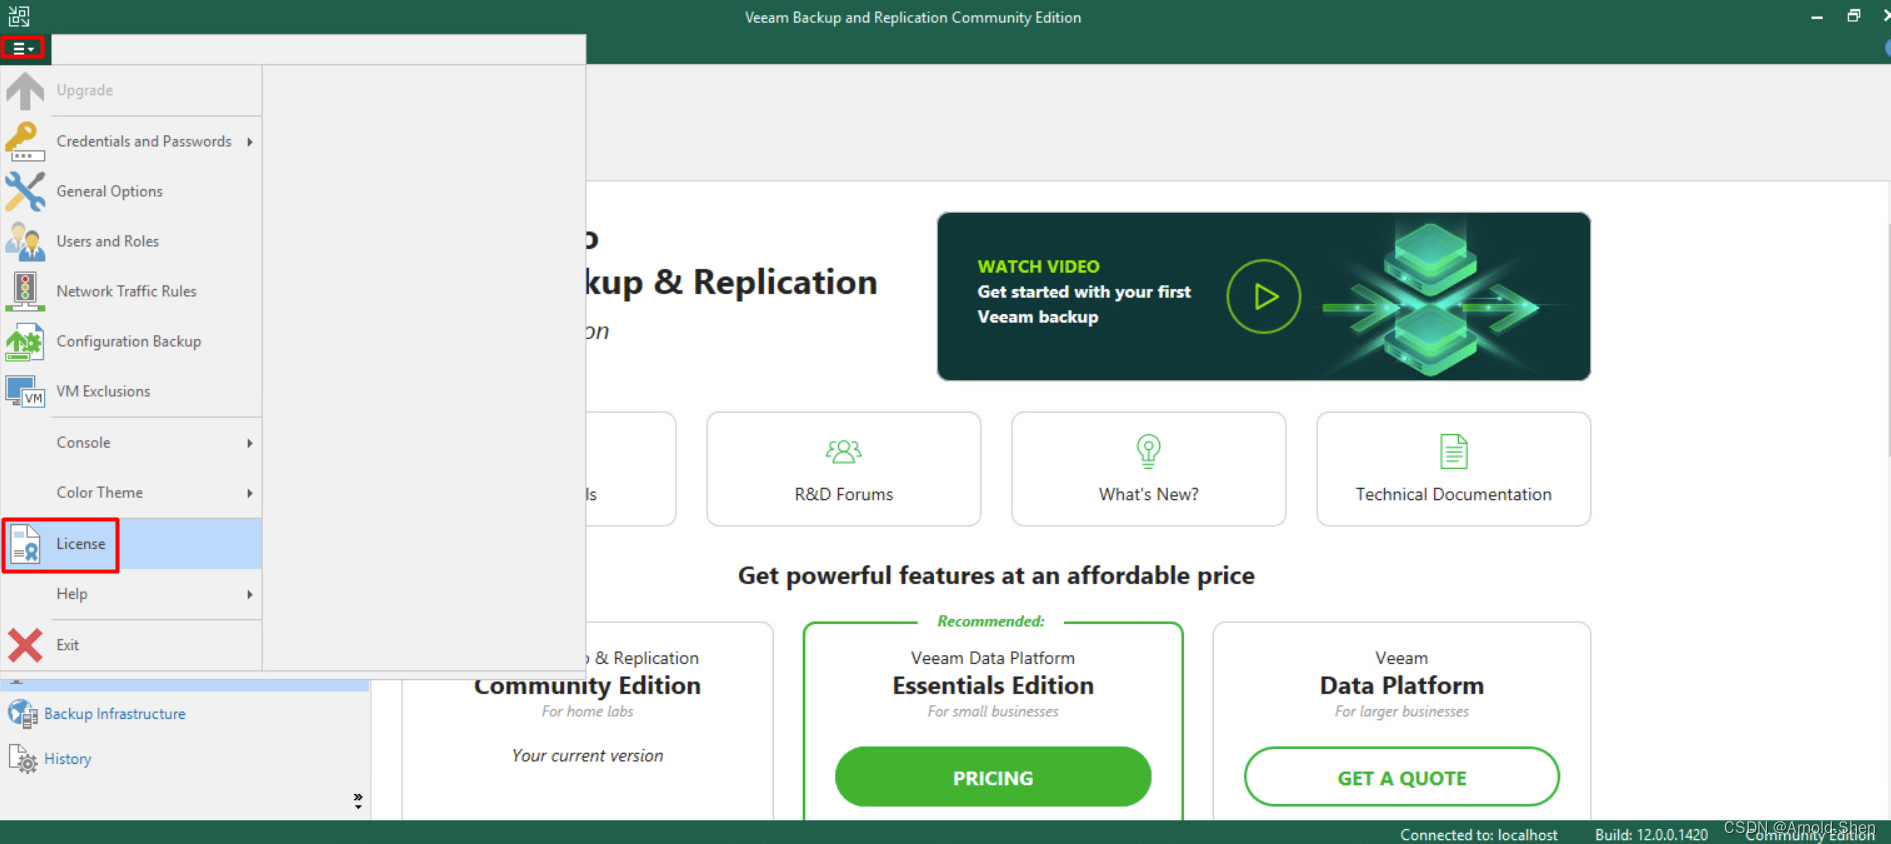Minimize the Veeam window
This screenshot has height=844, width=1891.
pos(1817,17)
